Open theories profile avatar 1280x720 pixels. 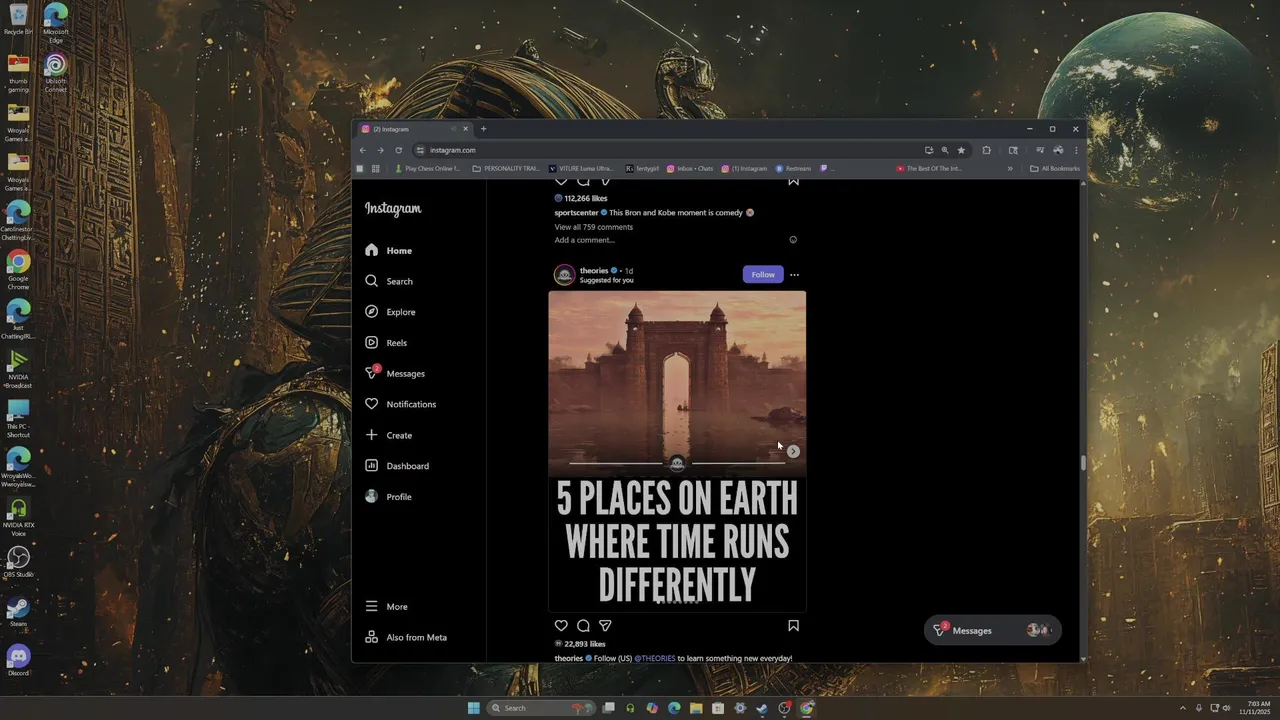click(x=565, y=275)
